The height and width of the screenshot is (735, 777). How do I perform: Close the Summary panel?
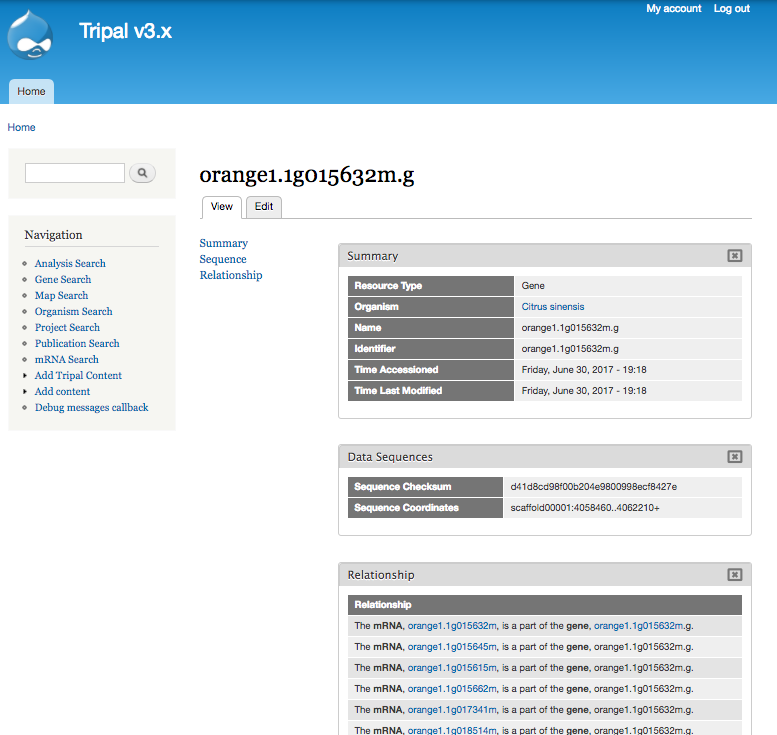[734, 256]
